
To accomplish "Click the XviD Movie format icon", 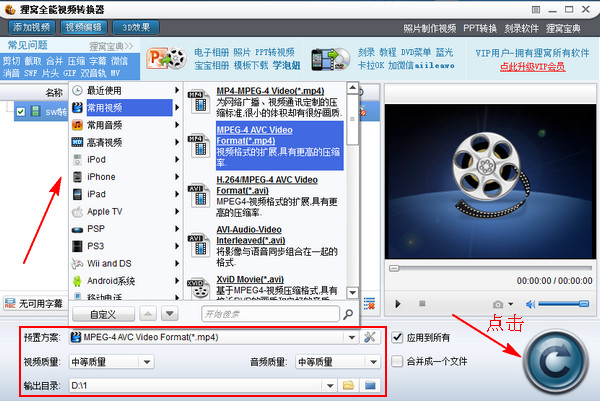I will (199, 289).
